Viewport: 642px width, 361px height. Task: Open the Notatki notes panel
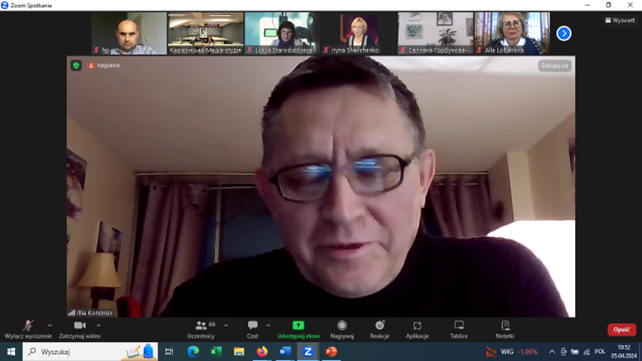(x=505, y=329)
